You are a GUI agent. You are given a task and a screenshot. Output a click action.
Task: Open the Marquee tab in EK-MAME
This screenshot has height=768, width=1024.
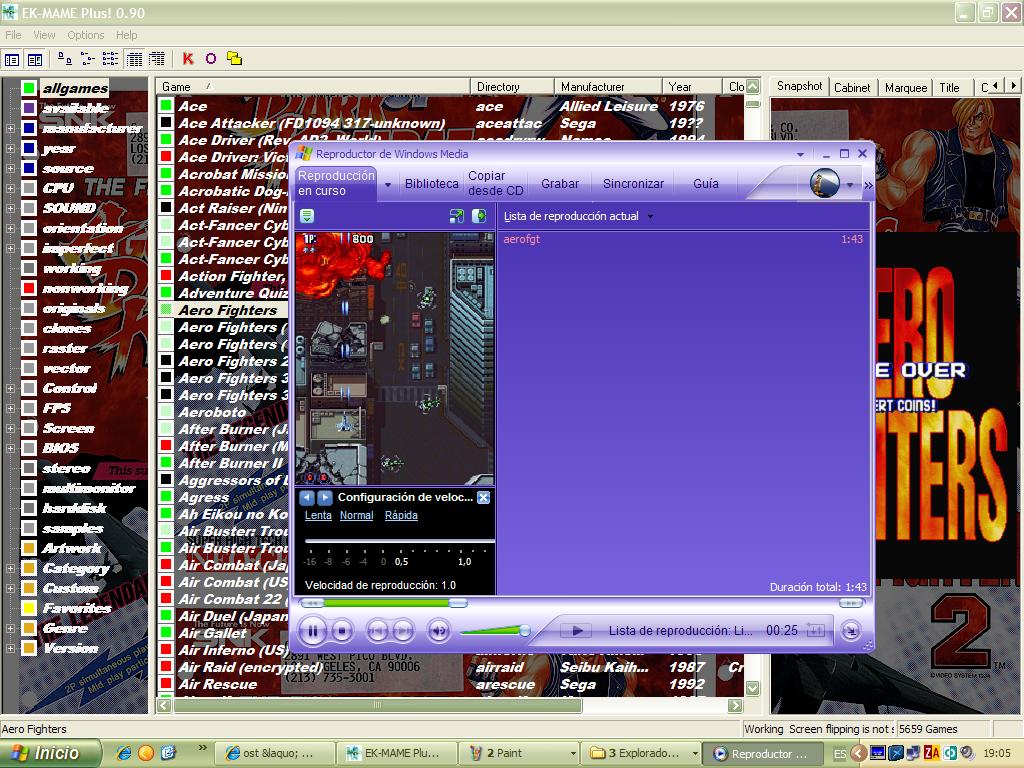pos(906,88)
